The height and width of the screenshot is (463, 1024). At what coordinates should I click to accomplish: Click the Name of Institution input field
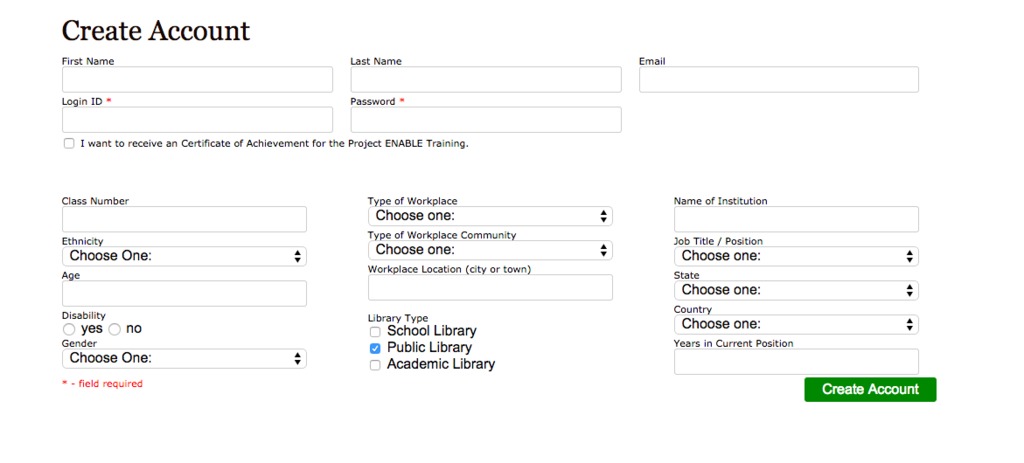[x=796, y=219]
